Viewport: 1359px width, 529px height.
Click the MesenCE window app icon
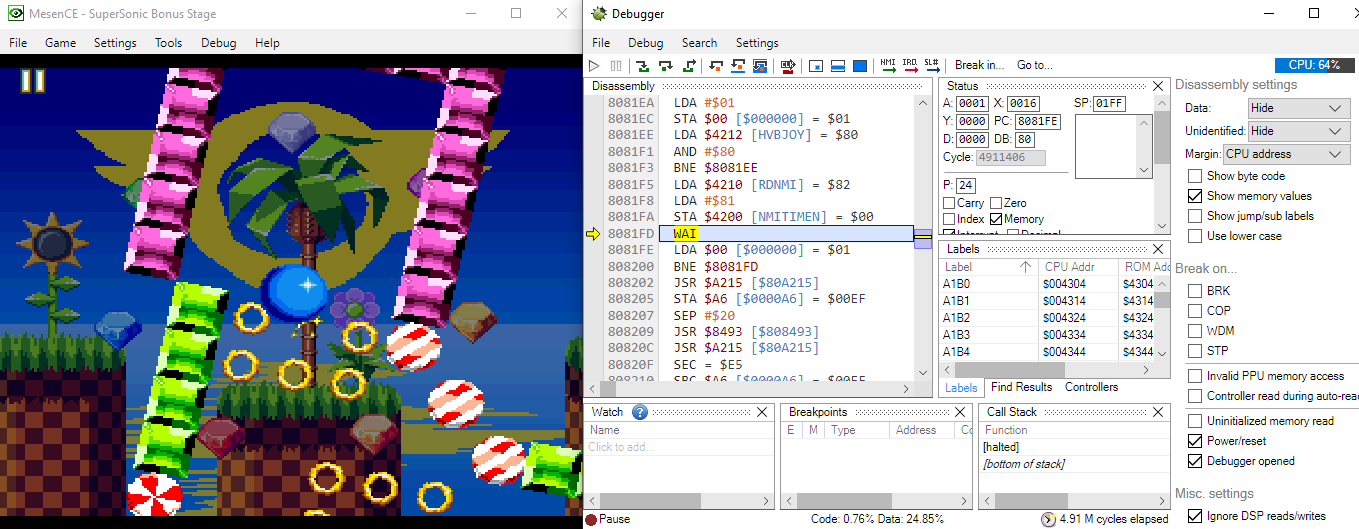click(17, 14)
